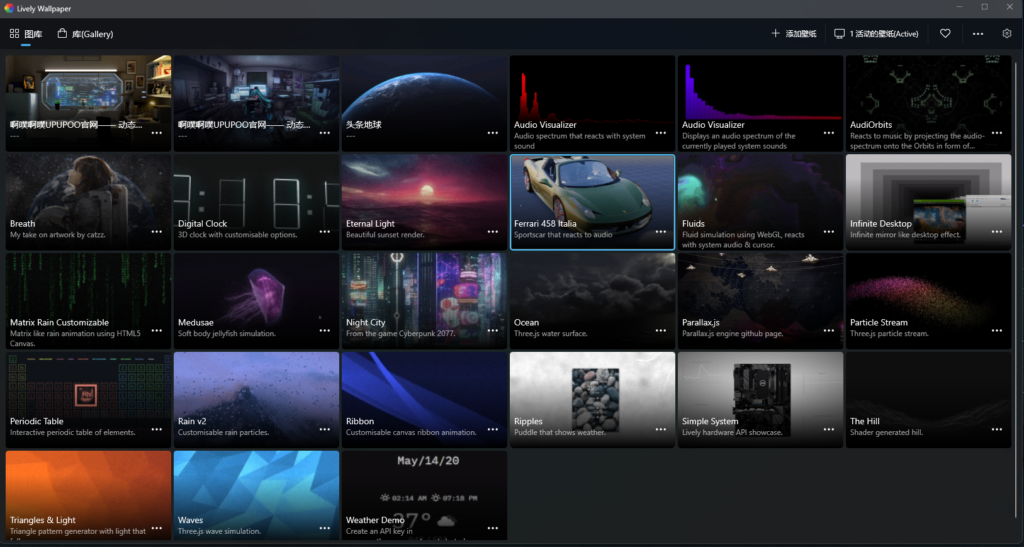Open more options for Waves wallpaper
Screen dimensions: 1024x547
pos(325,528)
